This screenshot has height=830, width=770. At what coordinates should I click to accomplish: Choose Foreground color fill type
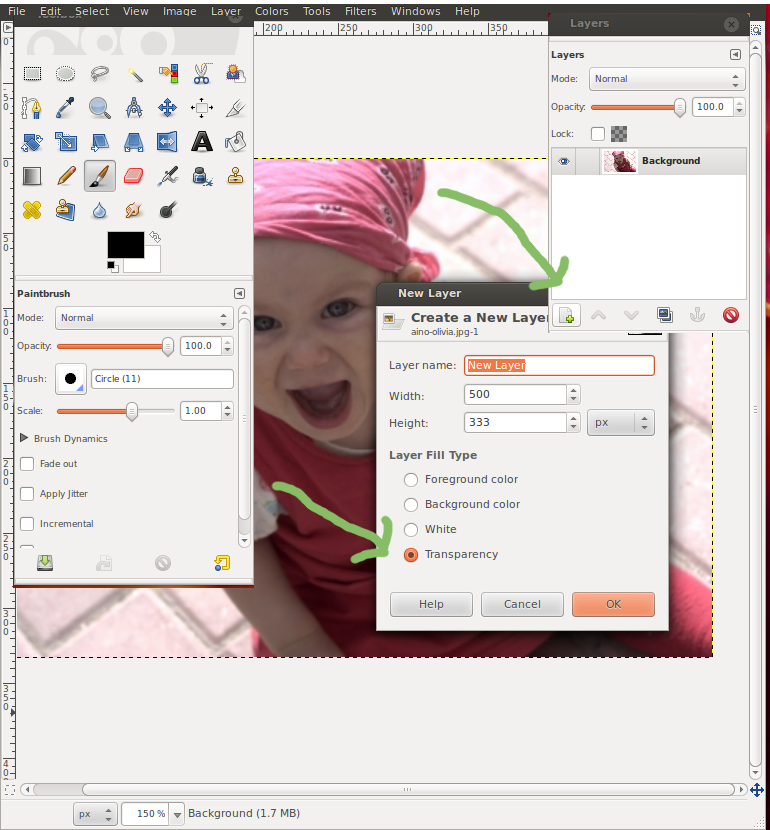coord(410,479)
